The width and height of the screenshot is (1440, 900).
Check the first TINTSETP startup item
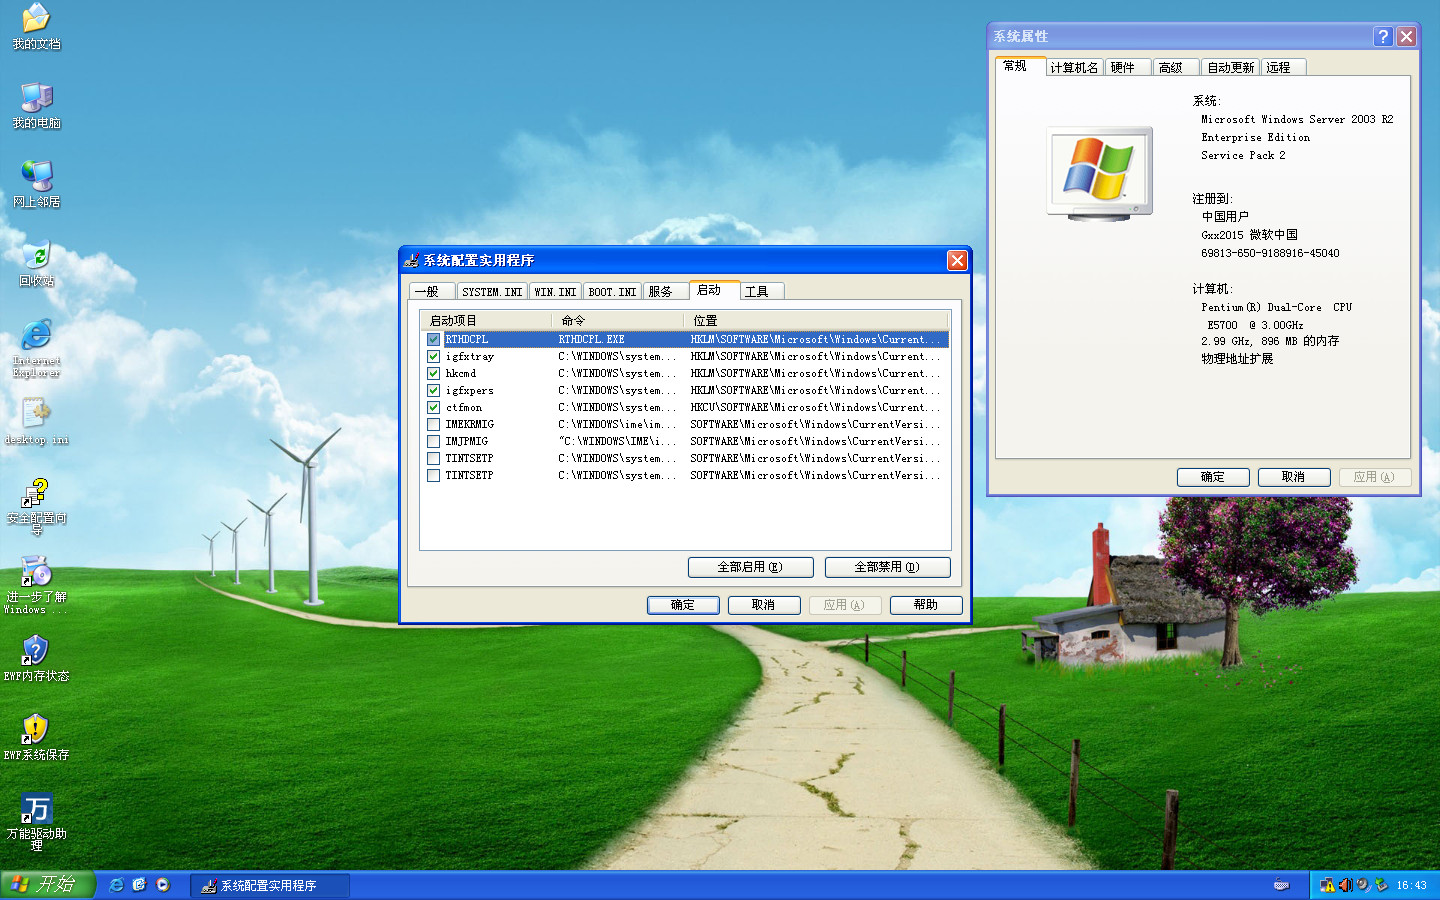tap(433, 459)
